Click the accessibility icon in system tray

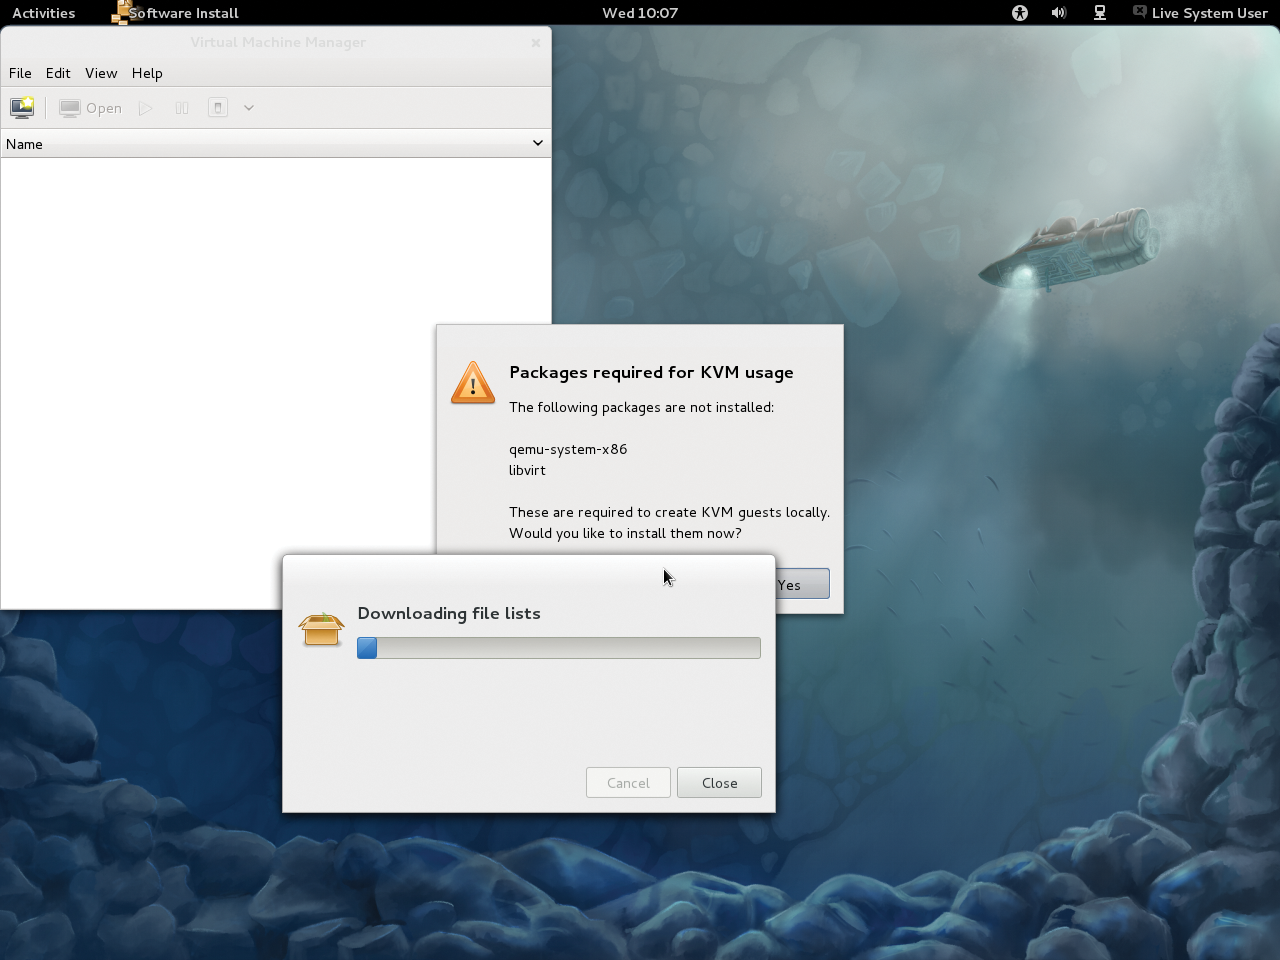(1019, 13)
